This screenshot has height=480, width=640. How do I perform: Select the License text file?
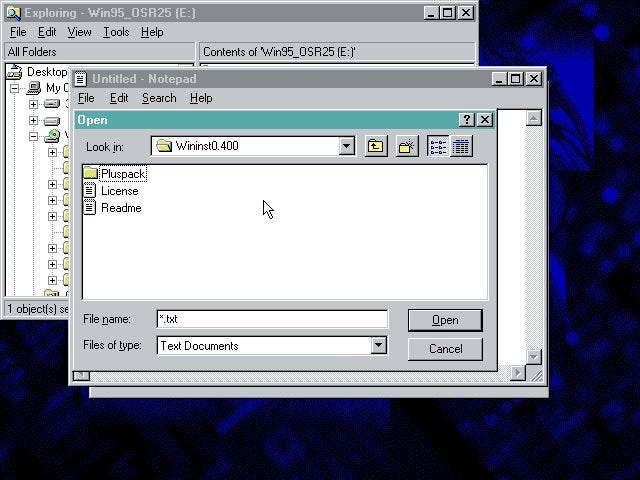pyautogui.click(x=111, y=191)
